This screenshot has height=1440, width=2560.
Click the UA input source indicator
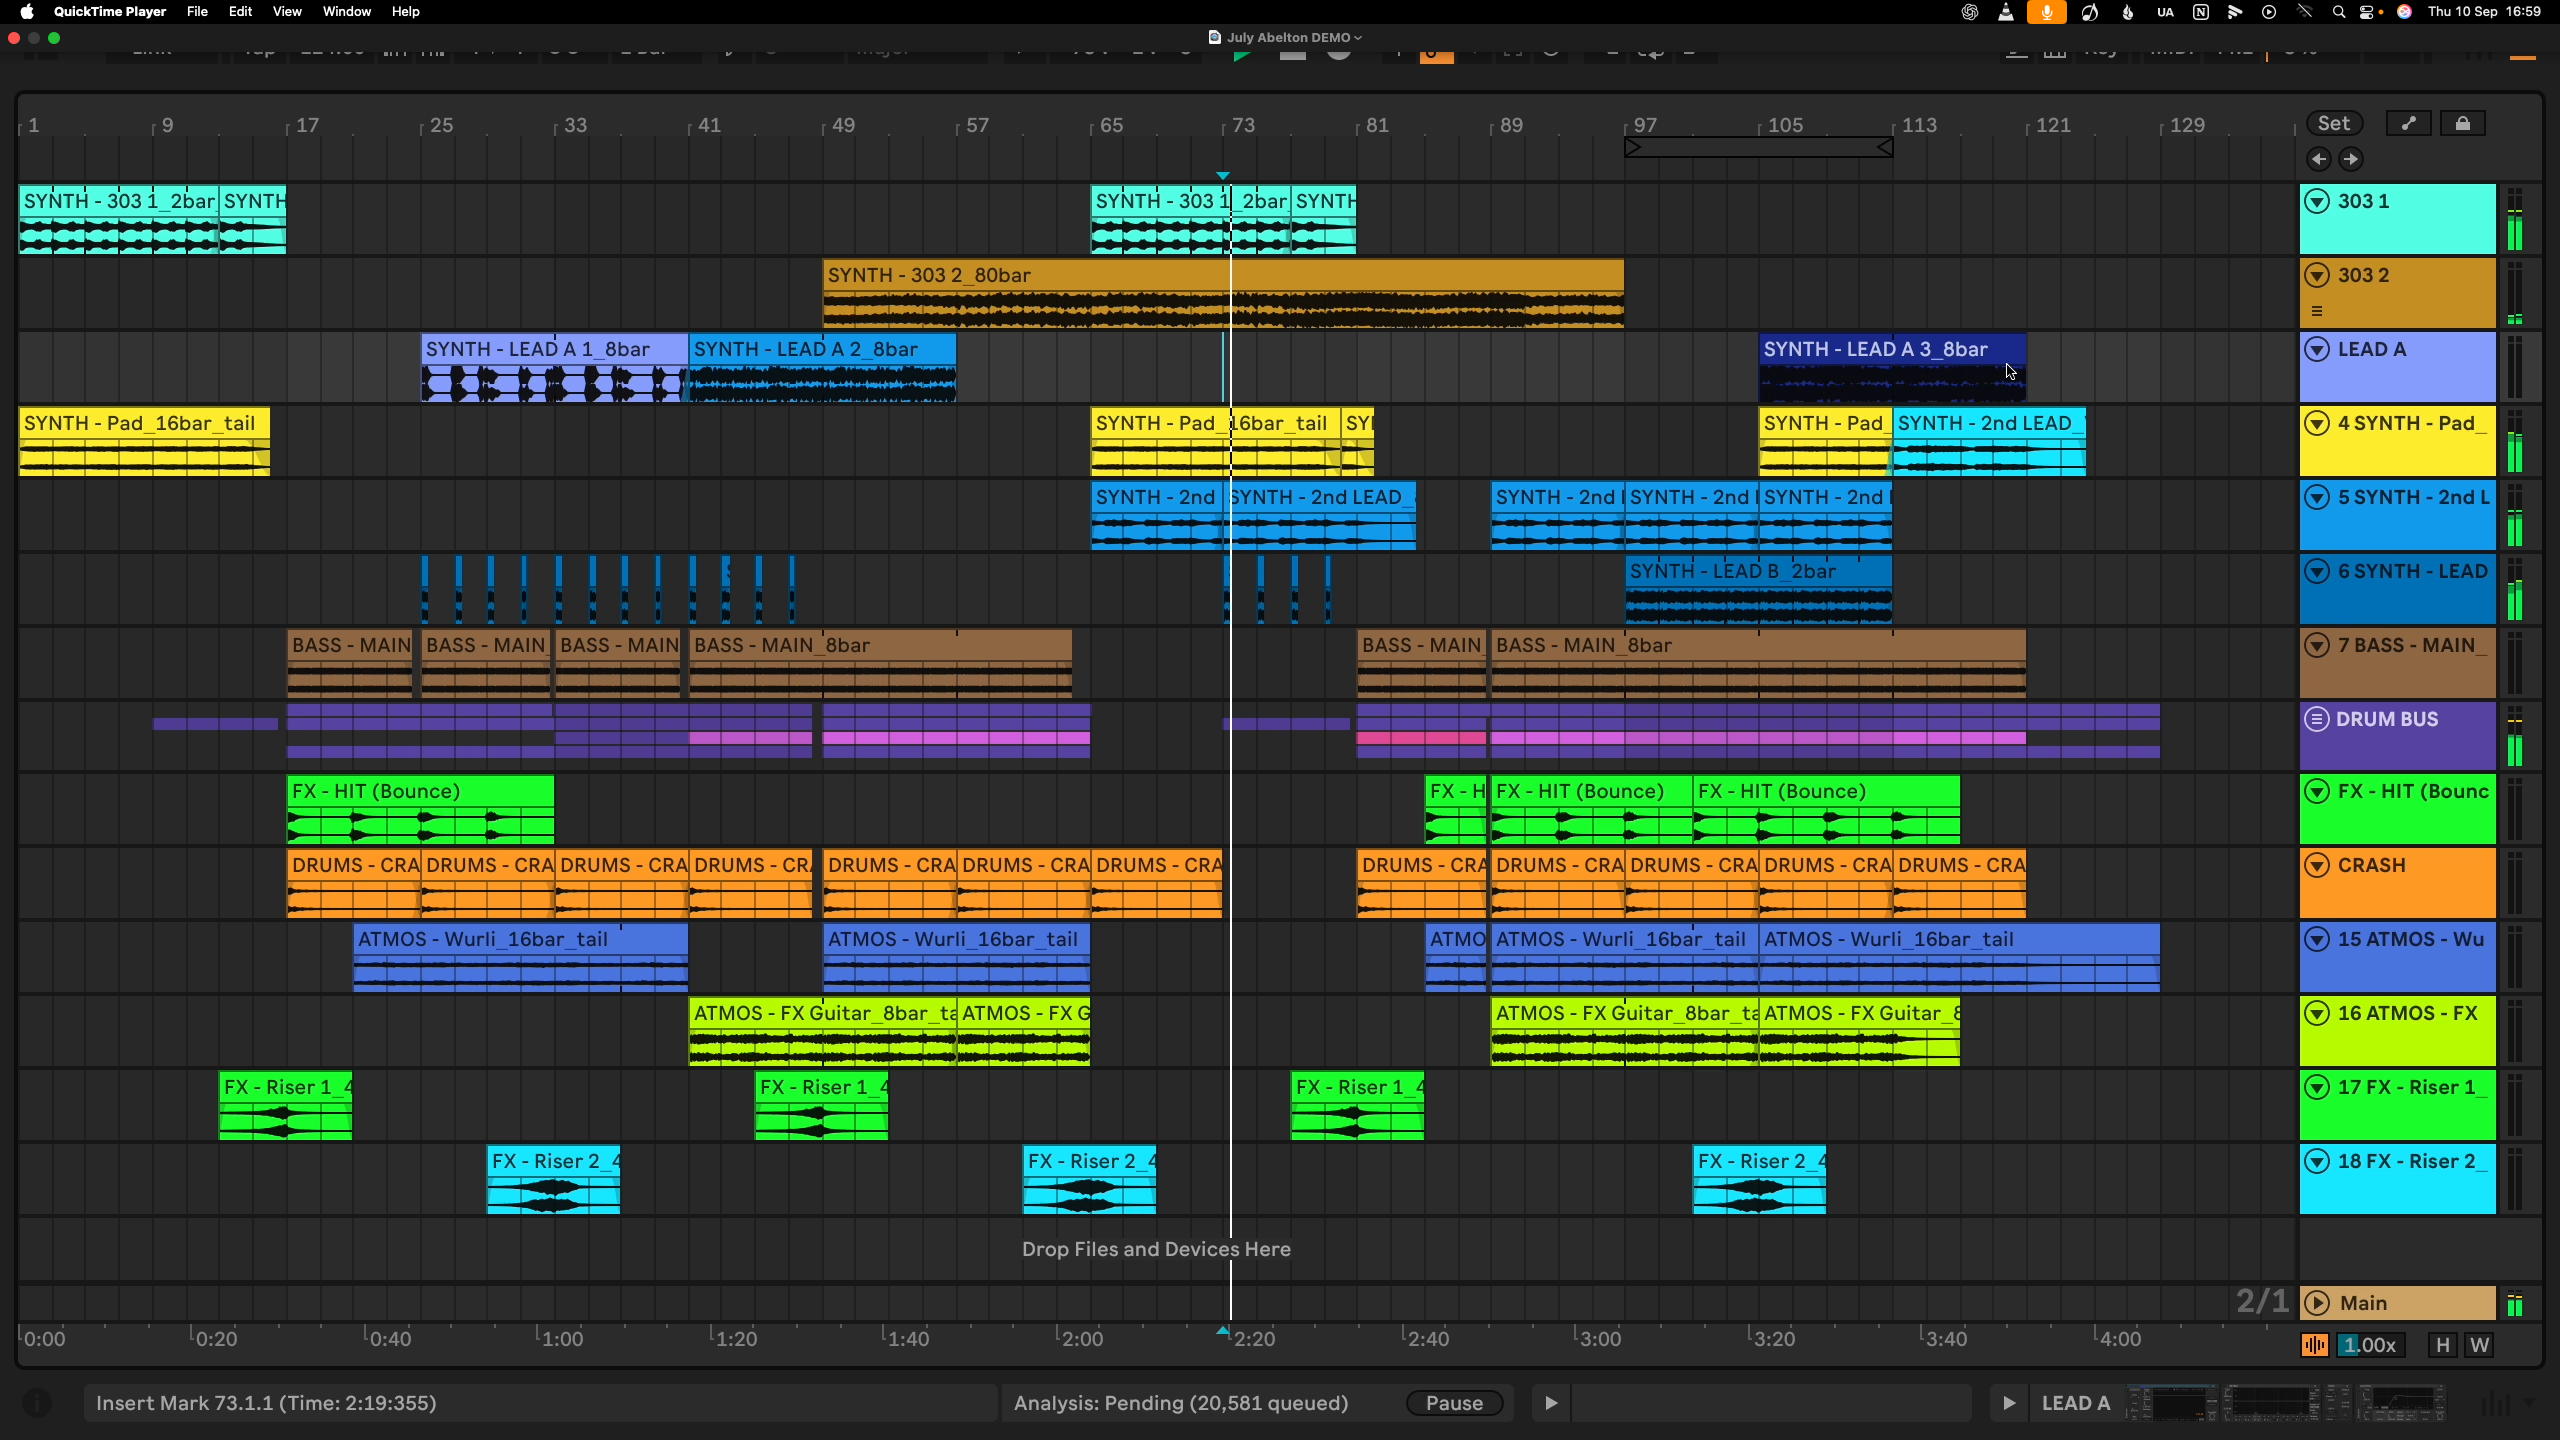[2165, 12]
